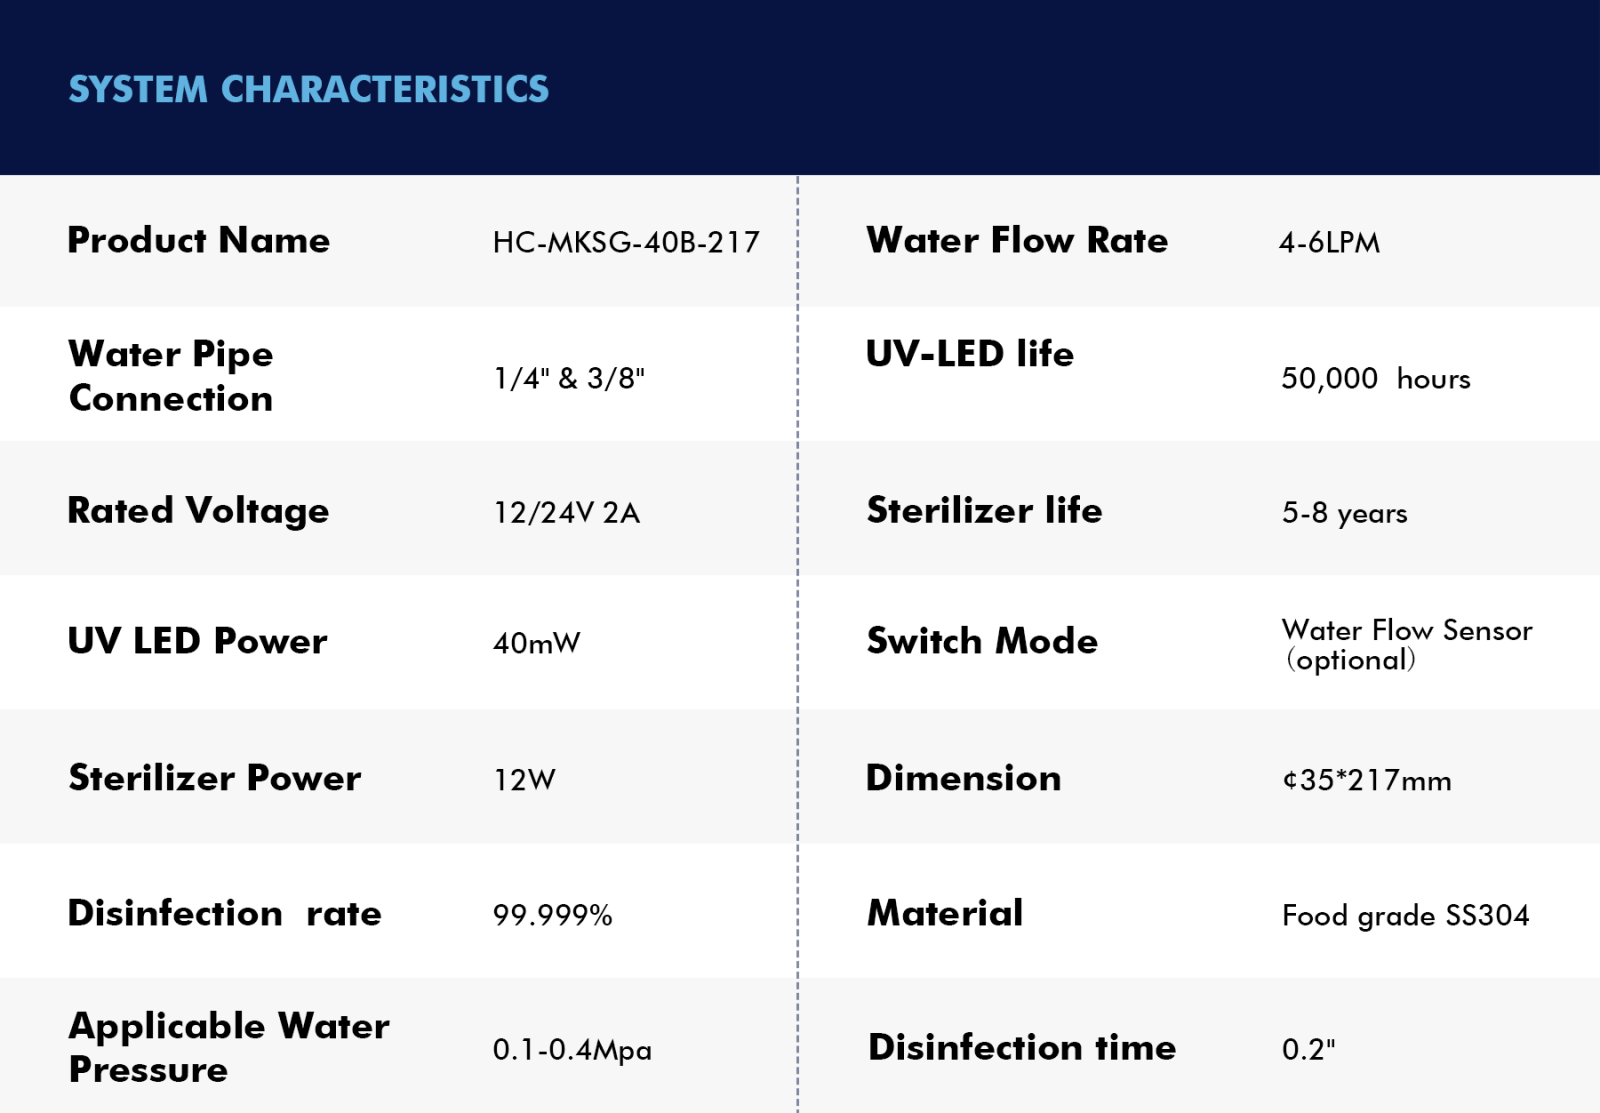Click the 50,000 hours value

click(1375, 379)
